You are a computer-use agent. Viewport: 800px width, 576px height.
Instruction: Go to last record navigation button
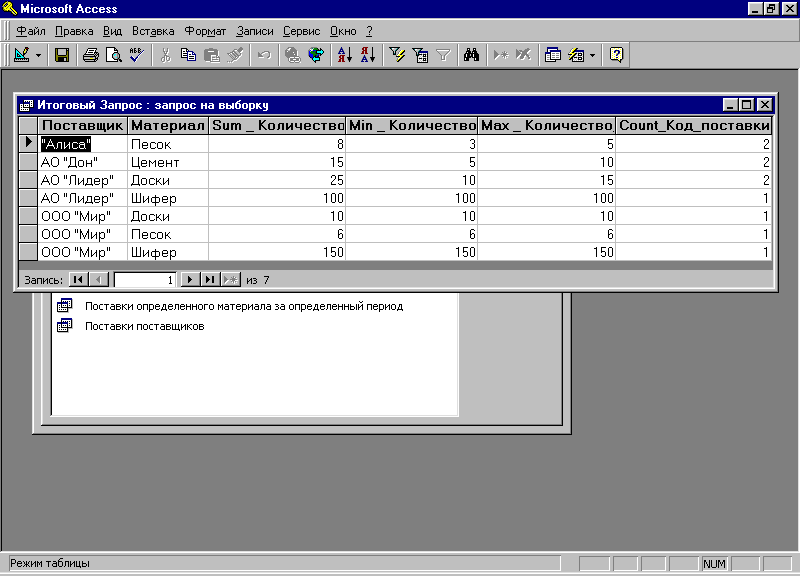point(210,280)
